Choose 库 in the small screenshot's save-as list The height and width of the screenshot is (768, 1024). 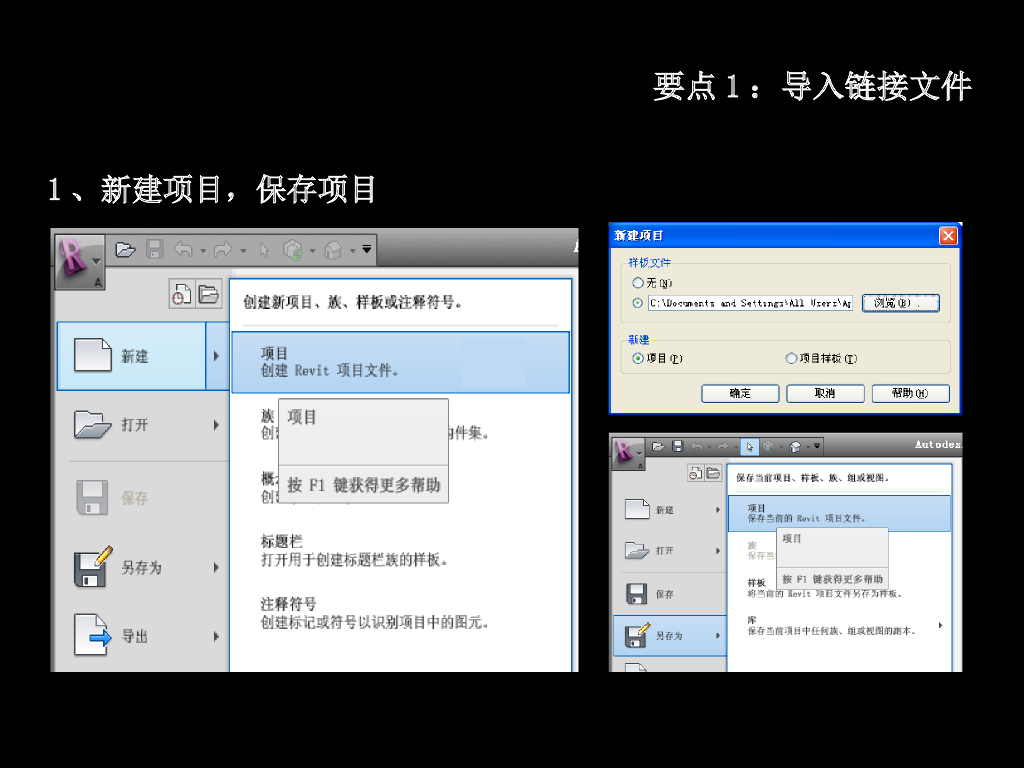(x=833, y=626)
